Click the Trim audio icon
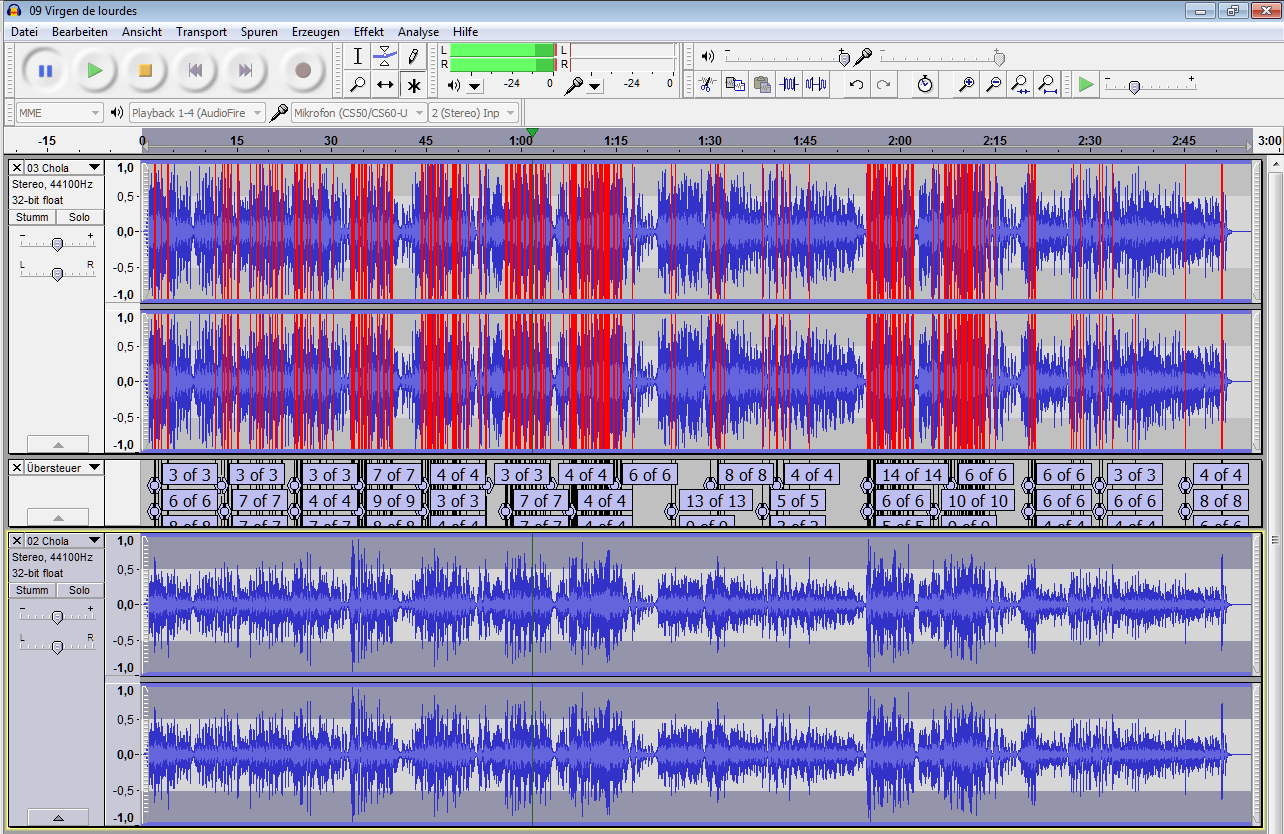The image size is (1284, 834). pyautogui.click(x=790, y=85)
